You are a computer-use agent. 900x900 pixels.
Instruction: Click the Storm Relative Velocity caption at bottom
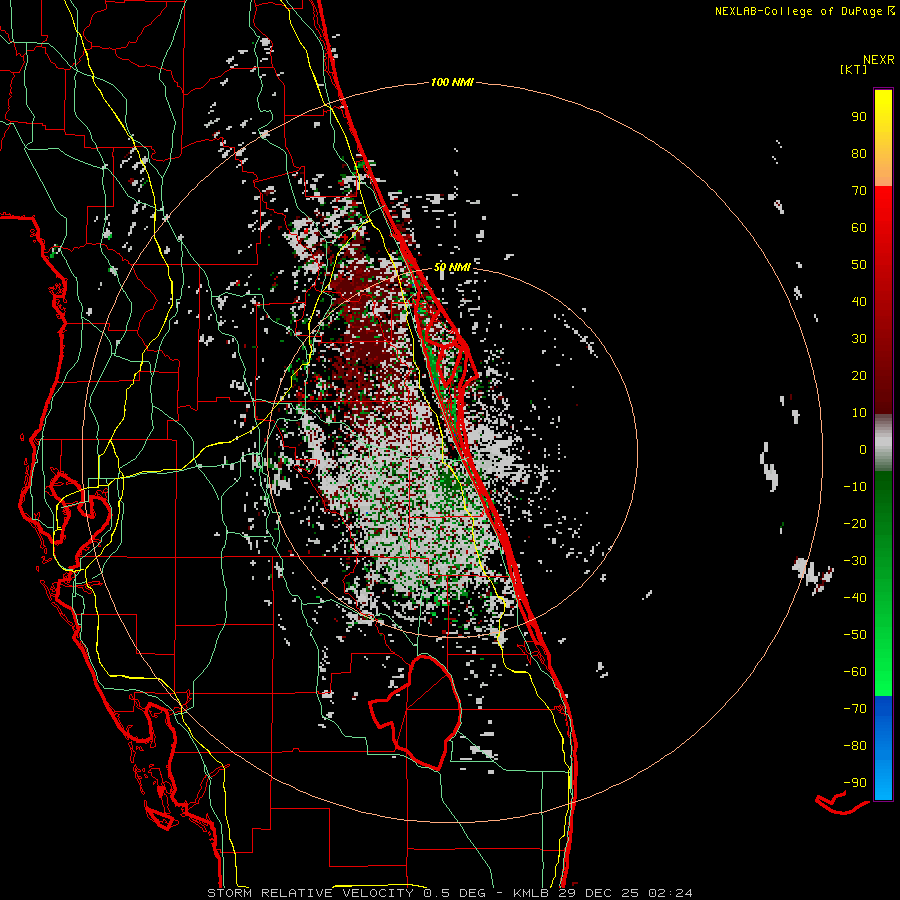pos(449,893)
